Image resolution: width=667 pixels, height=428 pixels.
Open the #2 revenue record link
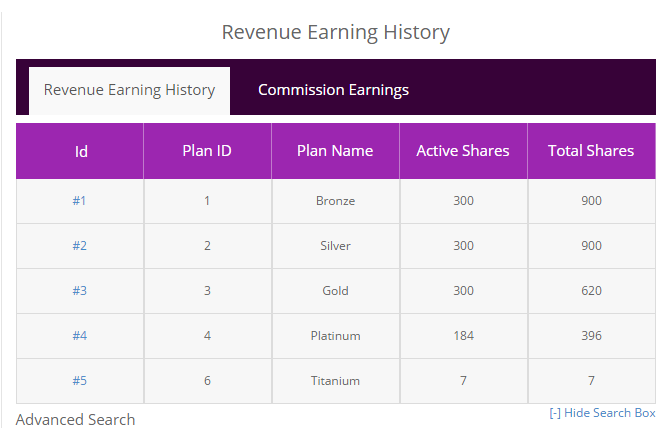[80, 246]
